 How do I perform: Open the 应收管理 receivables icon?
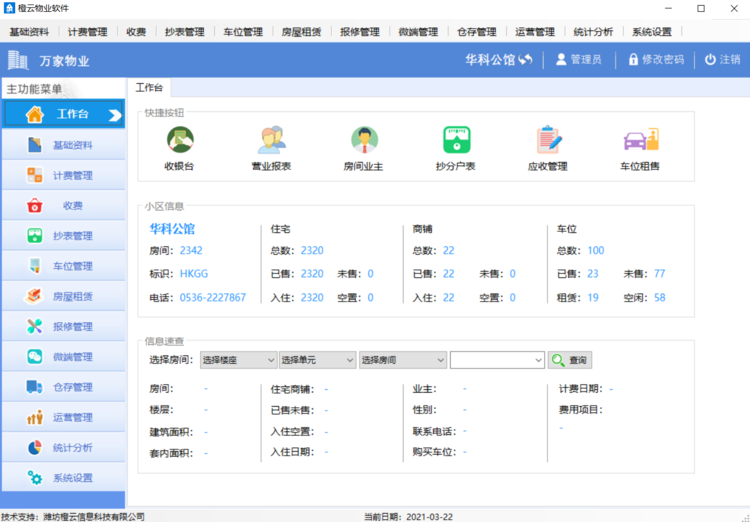click(x=547, y=141)
